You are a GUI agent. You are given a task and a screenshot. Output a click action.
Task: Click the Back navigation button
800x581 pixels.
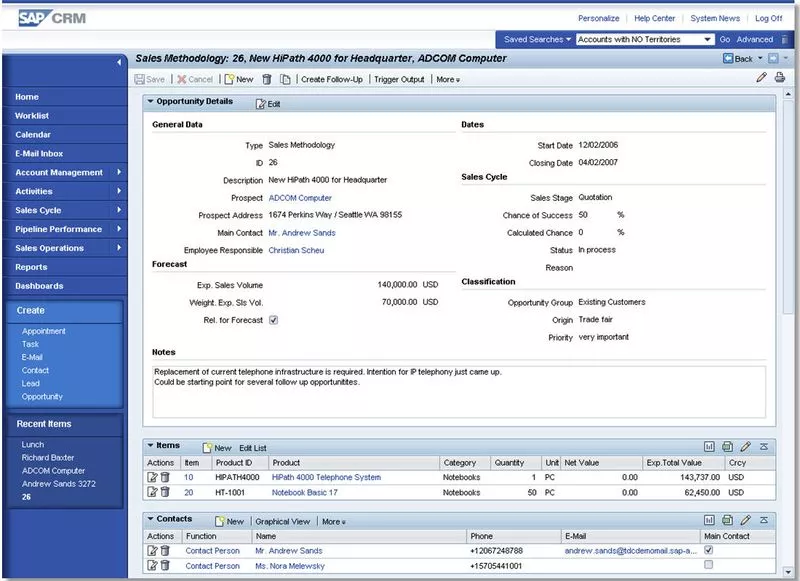(738, 59)
